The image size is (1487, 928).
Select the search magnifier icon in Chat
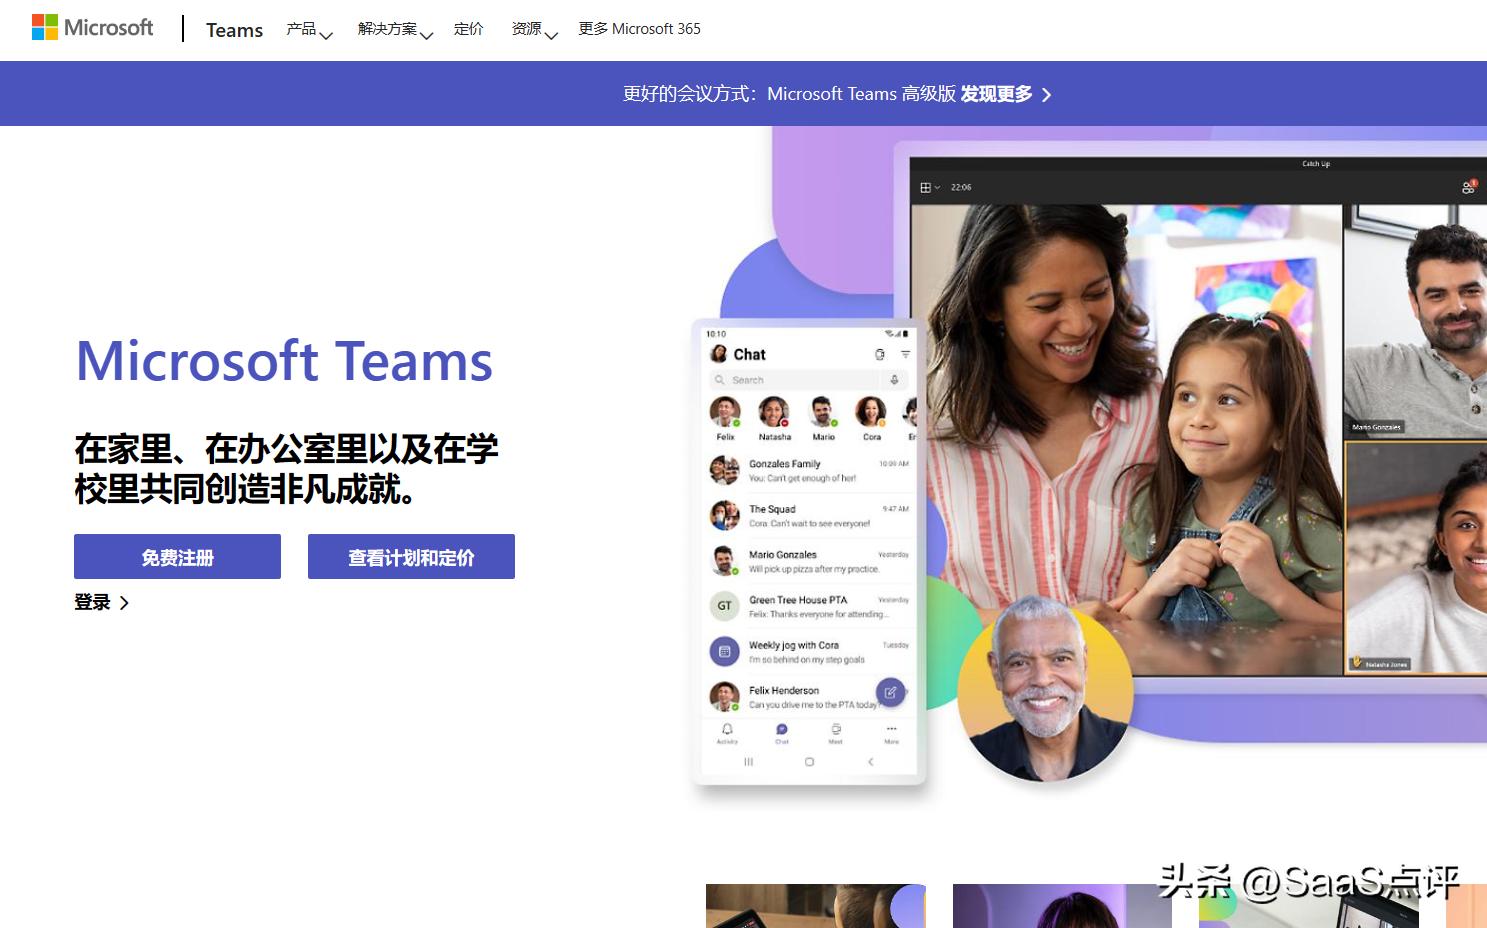(x=720, y=380)
